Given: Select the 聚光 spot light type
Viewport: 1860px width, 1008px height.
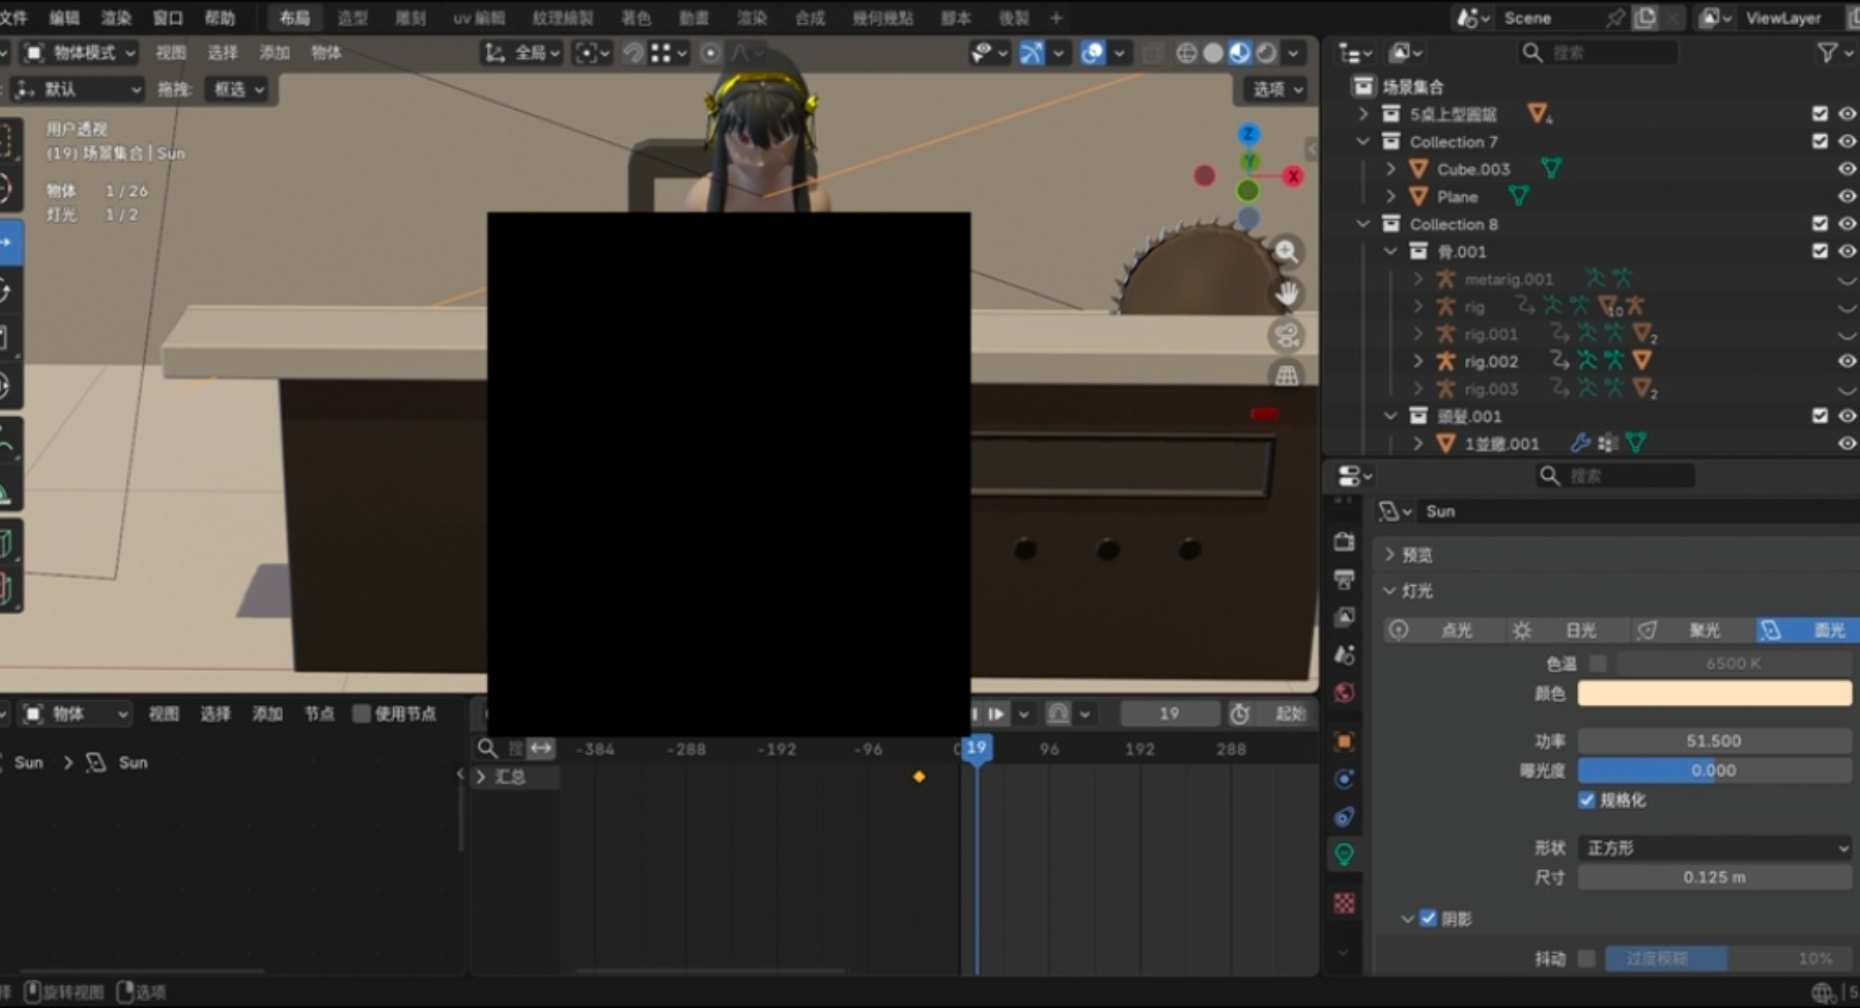Looking at the screenshot, I should (x=1691, y=630).
